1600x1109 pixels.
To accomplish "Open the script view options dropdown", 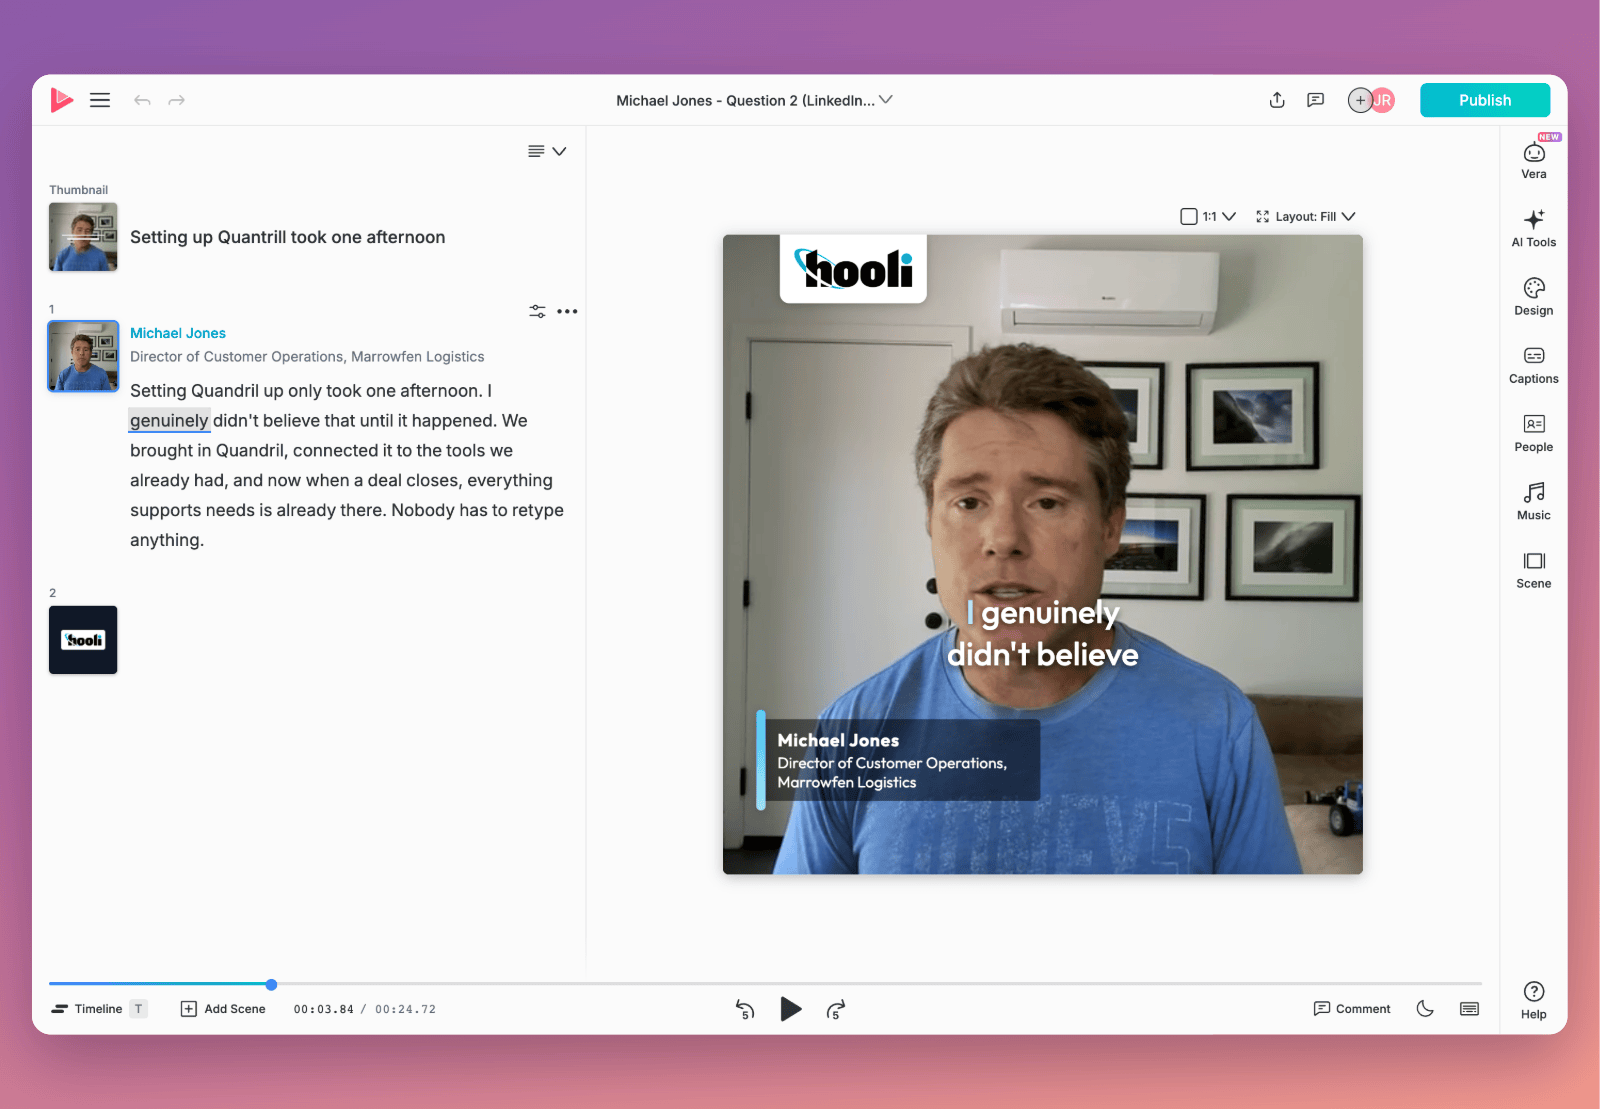I will pos(547,151).
